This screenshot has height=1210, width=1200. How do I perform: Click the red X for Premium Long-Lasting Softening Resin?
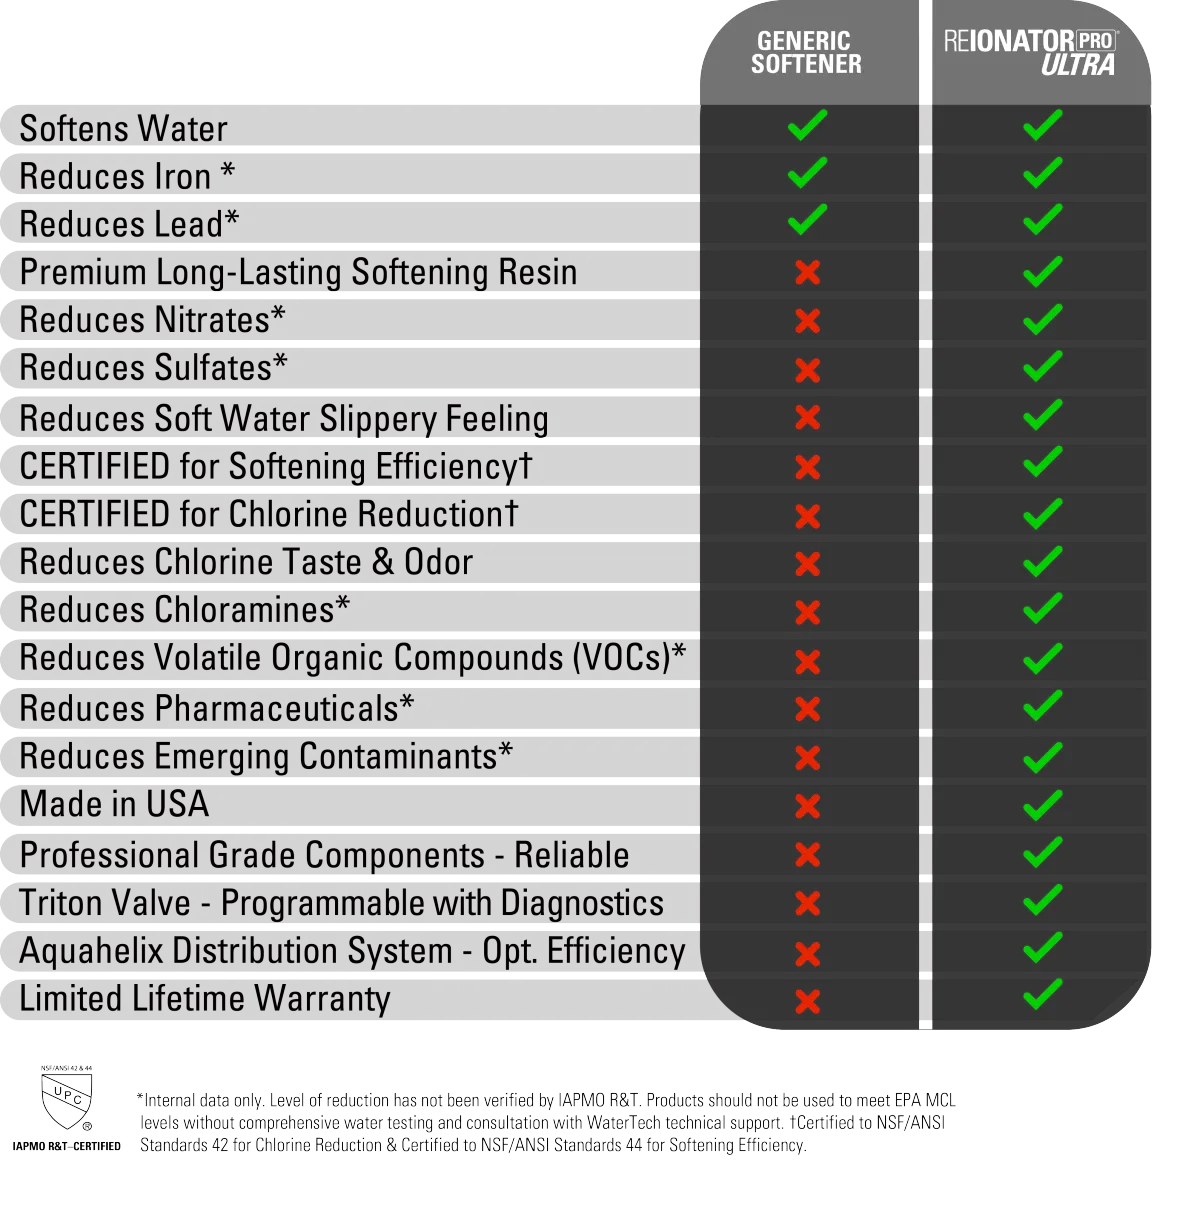pos(808,272)
